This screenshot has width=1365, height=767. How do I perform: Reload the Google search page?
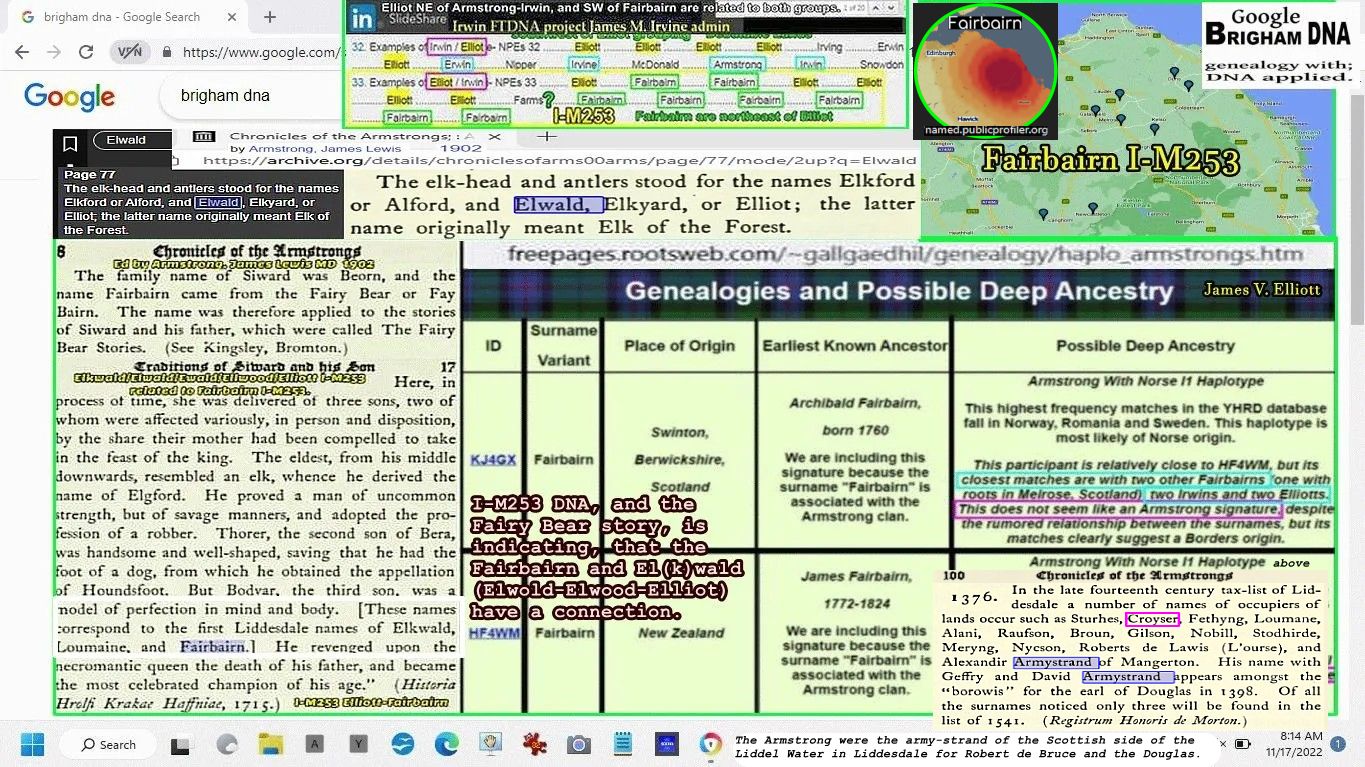[x=86, y=52]
